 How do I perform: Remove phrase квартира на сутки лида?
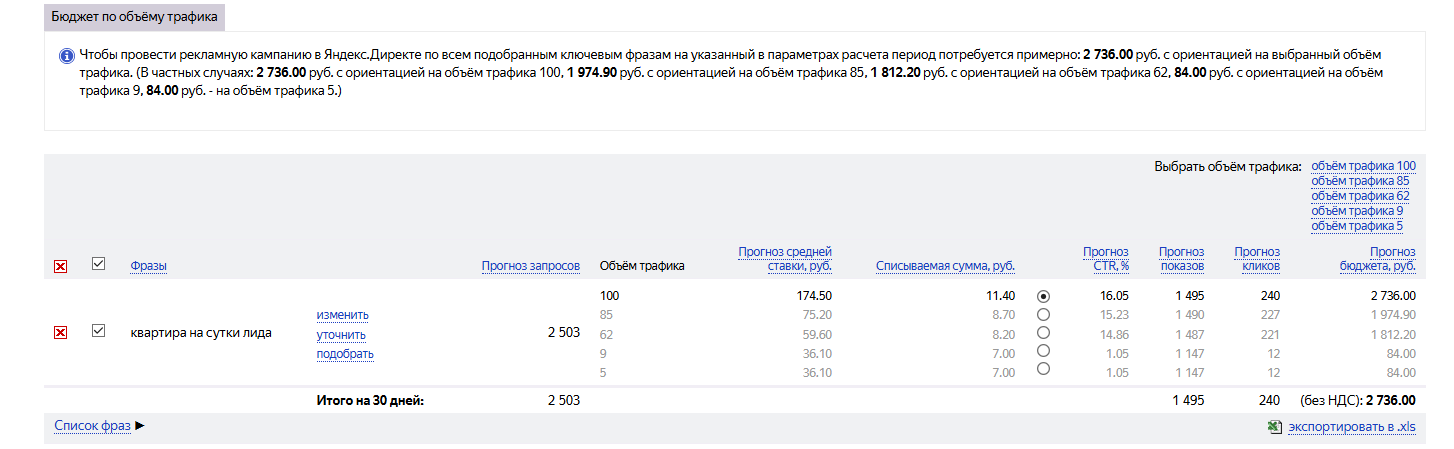click(60, 332)
